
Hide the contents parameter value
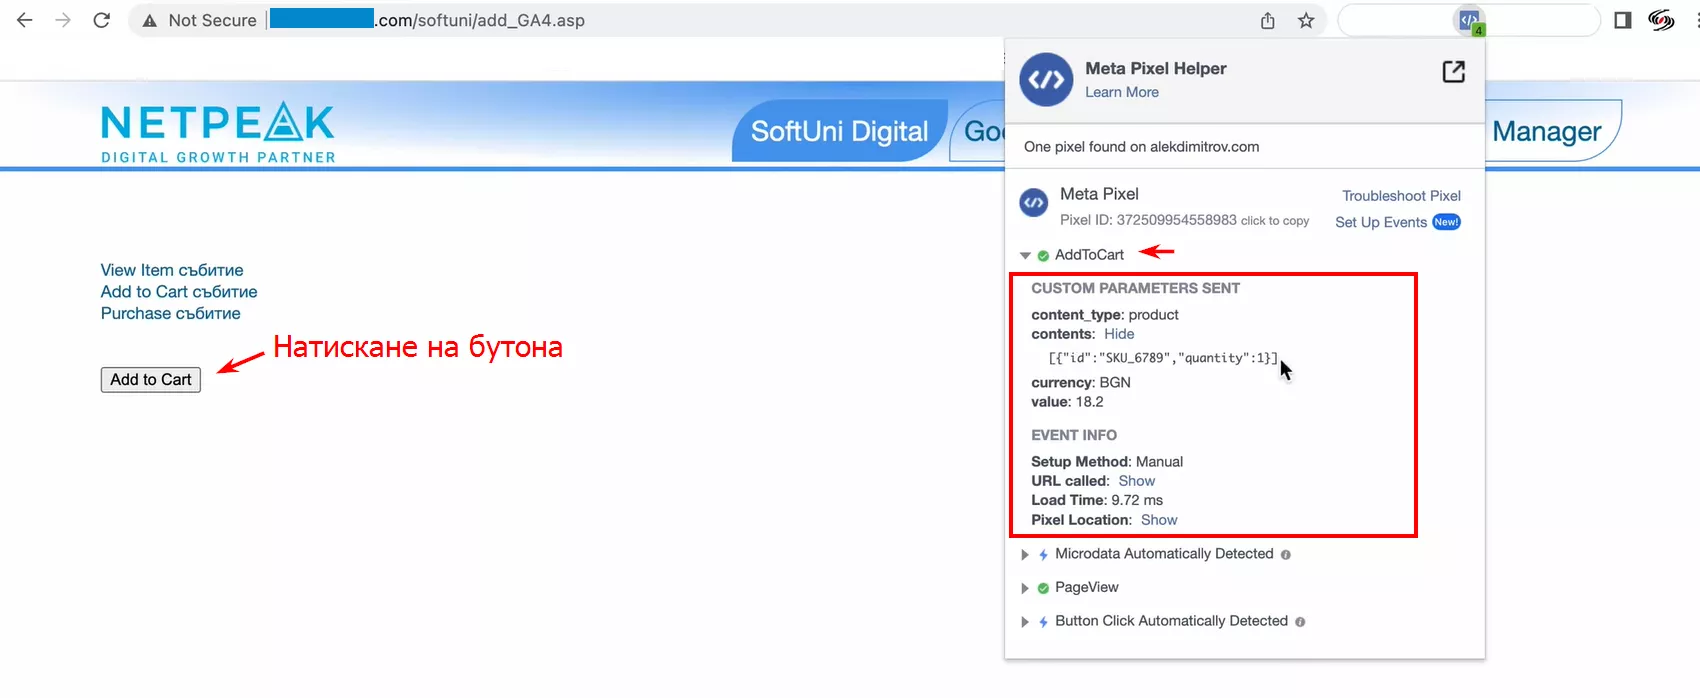[1119, 334]
